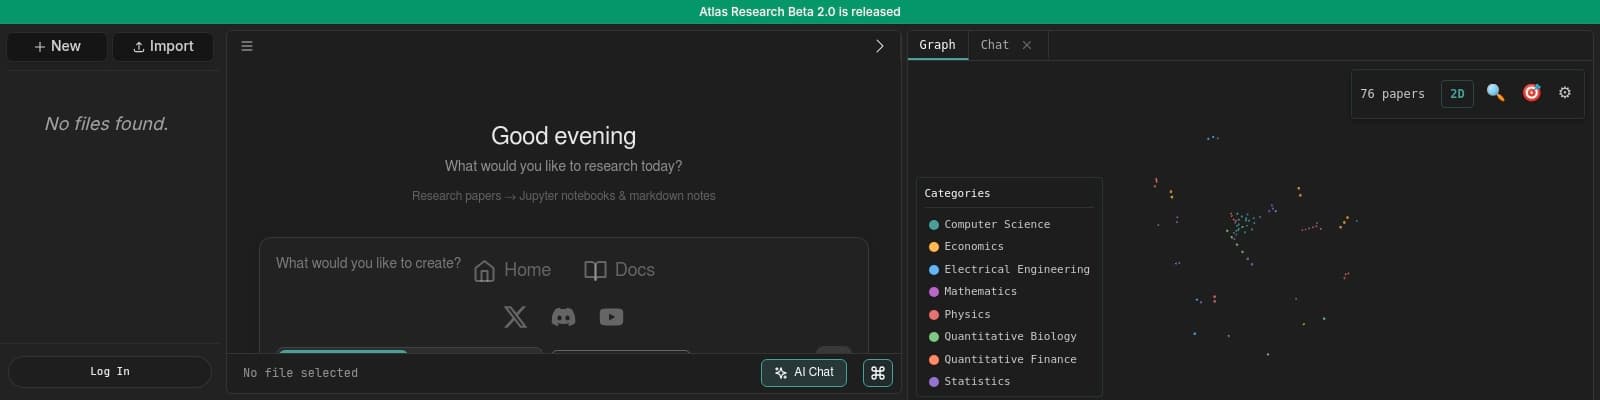Open the Home link
Viewport: 1600px width, 400px height.
point(512,270)
